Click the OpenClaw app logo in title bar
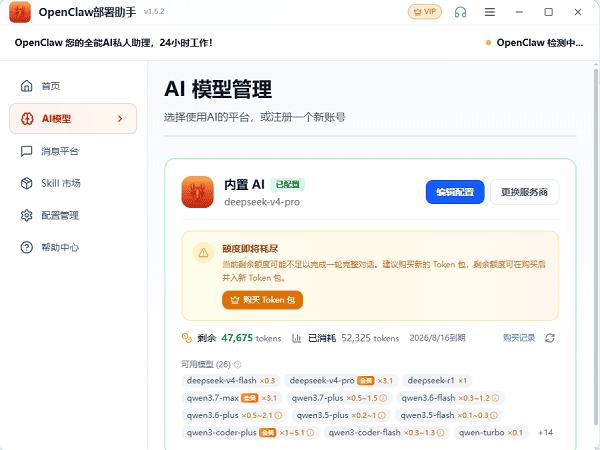600x450 pixels. point(20,12)
